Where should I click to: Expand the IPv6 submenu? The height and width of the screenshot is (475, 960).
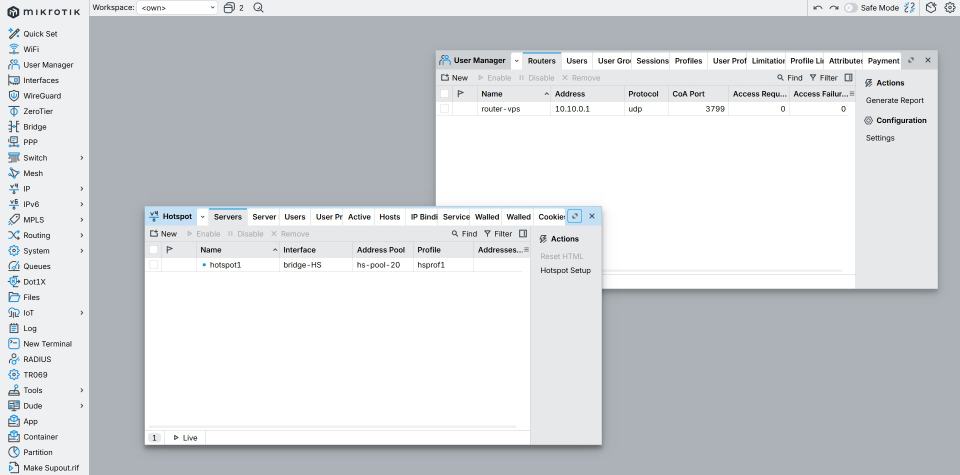tap(81, 204)
